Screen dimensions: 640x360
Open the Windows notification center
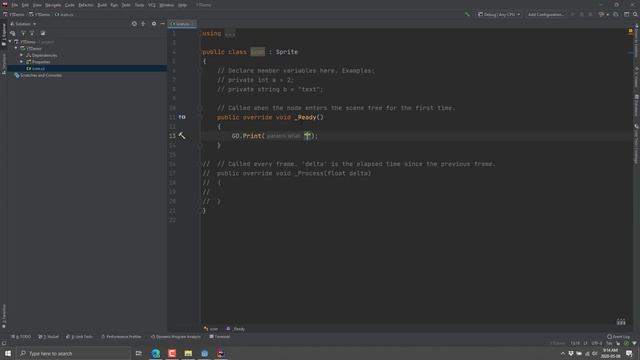pos(629,353)
